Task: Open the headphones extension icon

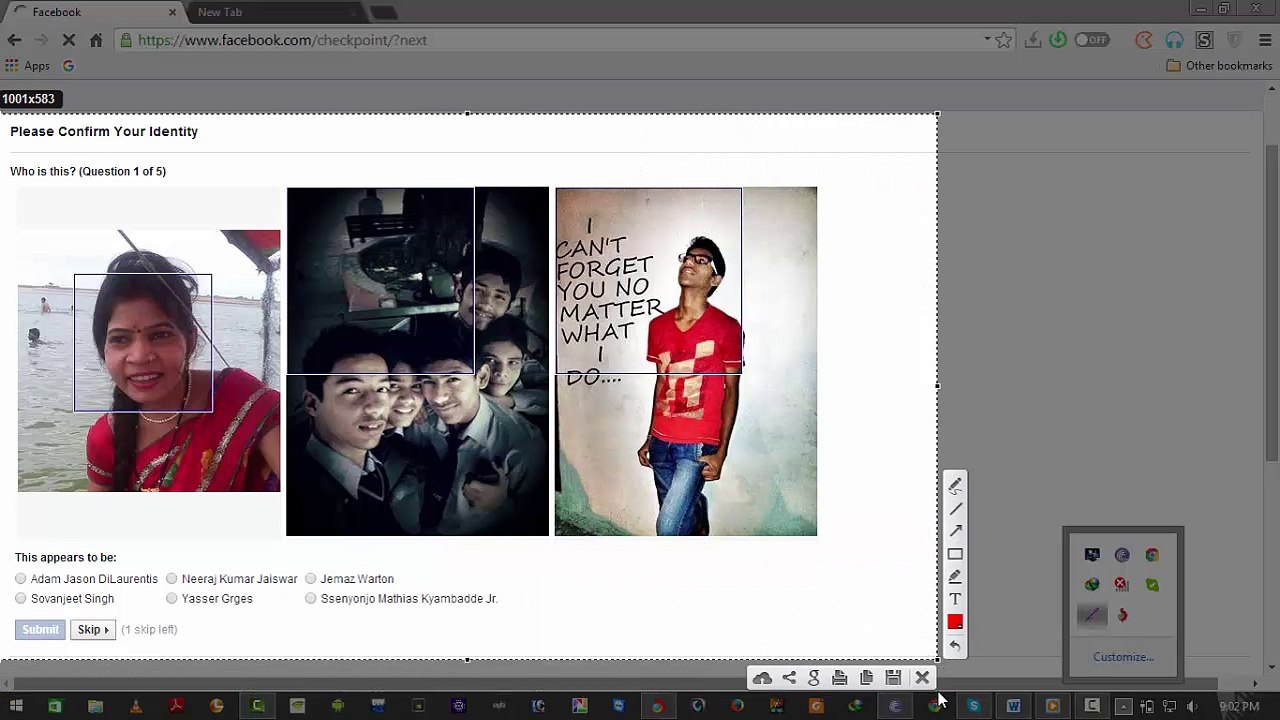Action: [x=1174, y=40]
